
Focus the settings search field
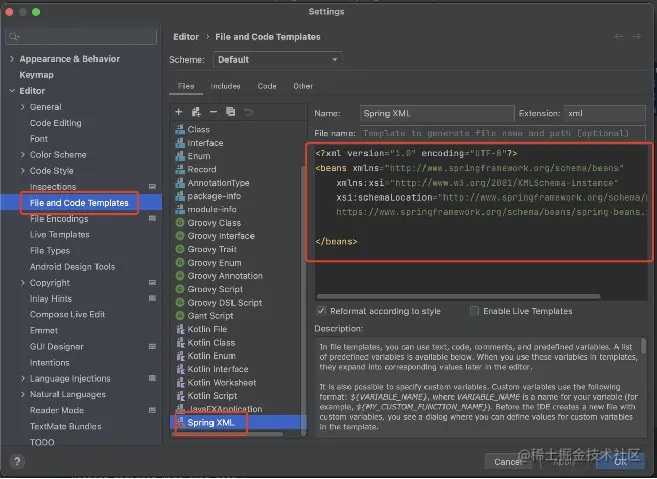tap(81, 36)
